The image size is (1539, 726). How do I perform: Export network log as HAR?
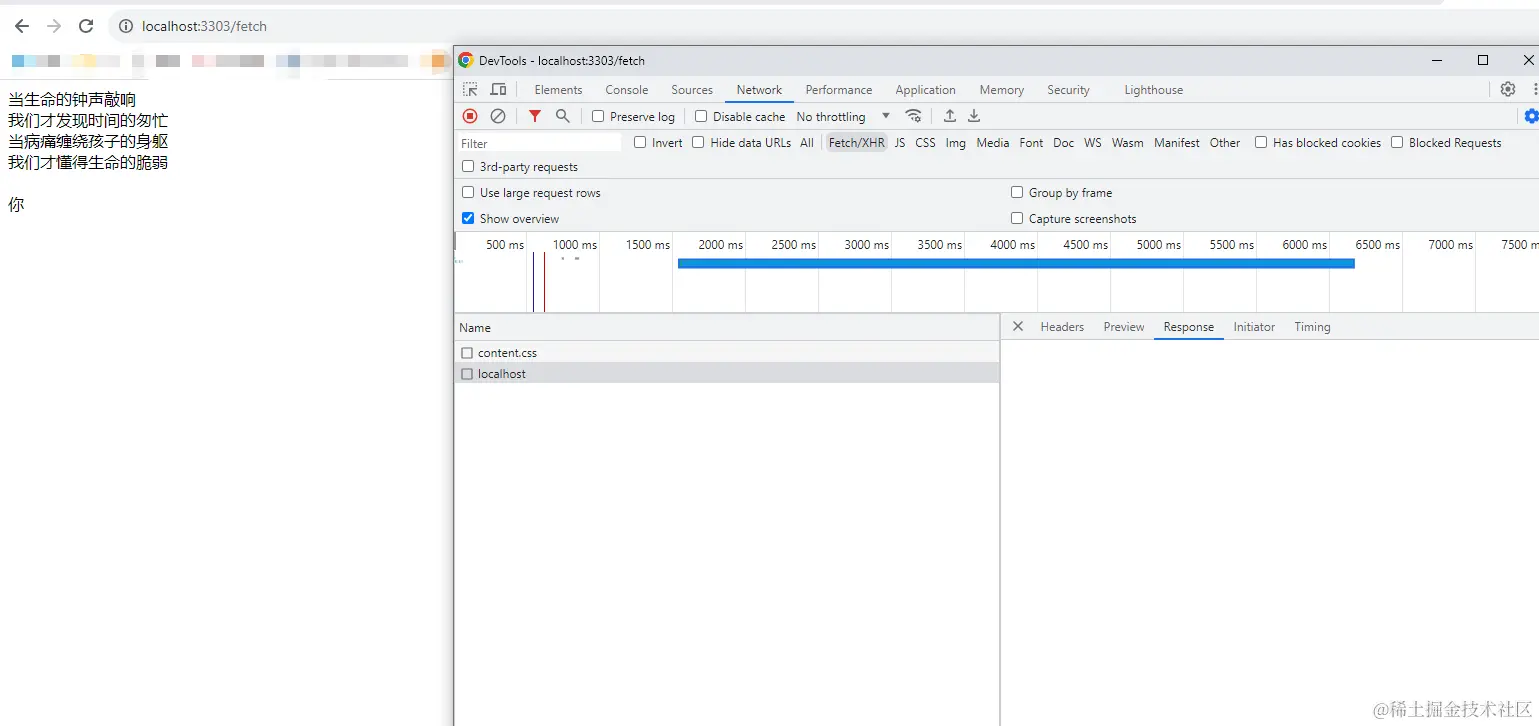coord(973,116)
